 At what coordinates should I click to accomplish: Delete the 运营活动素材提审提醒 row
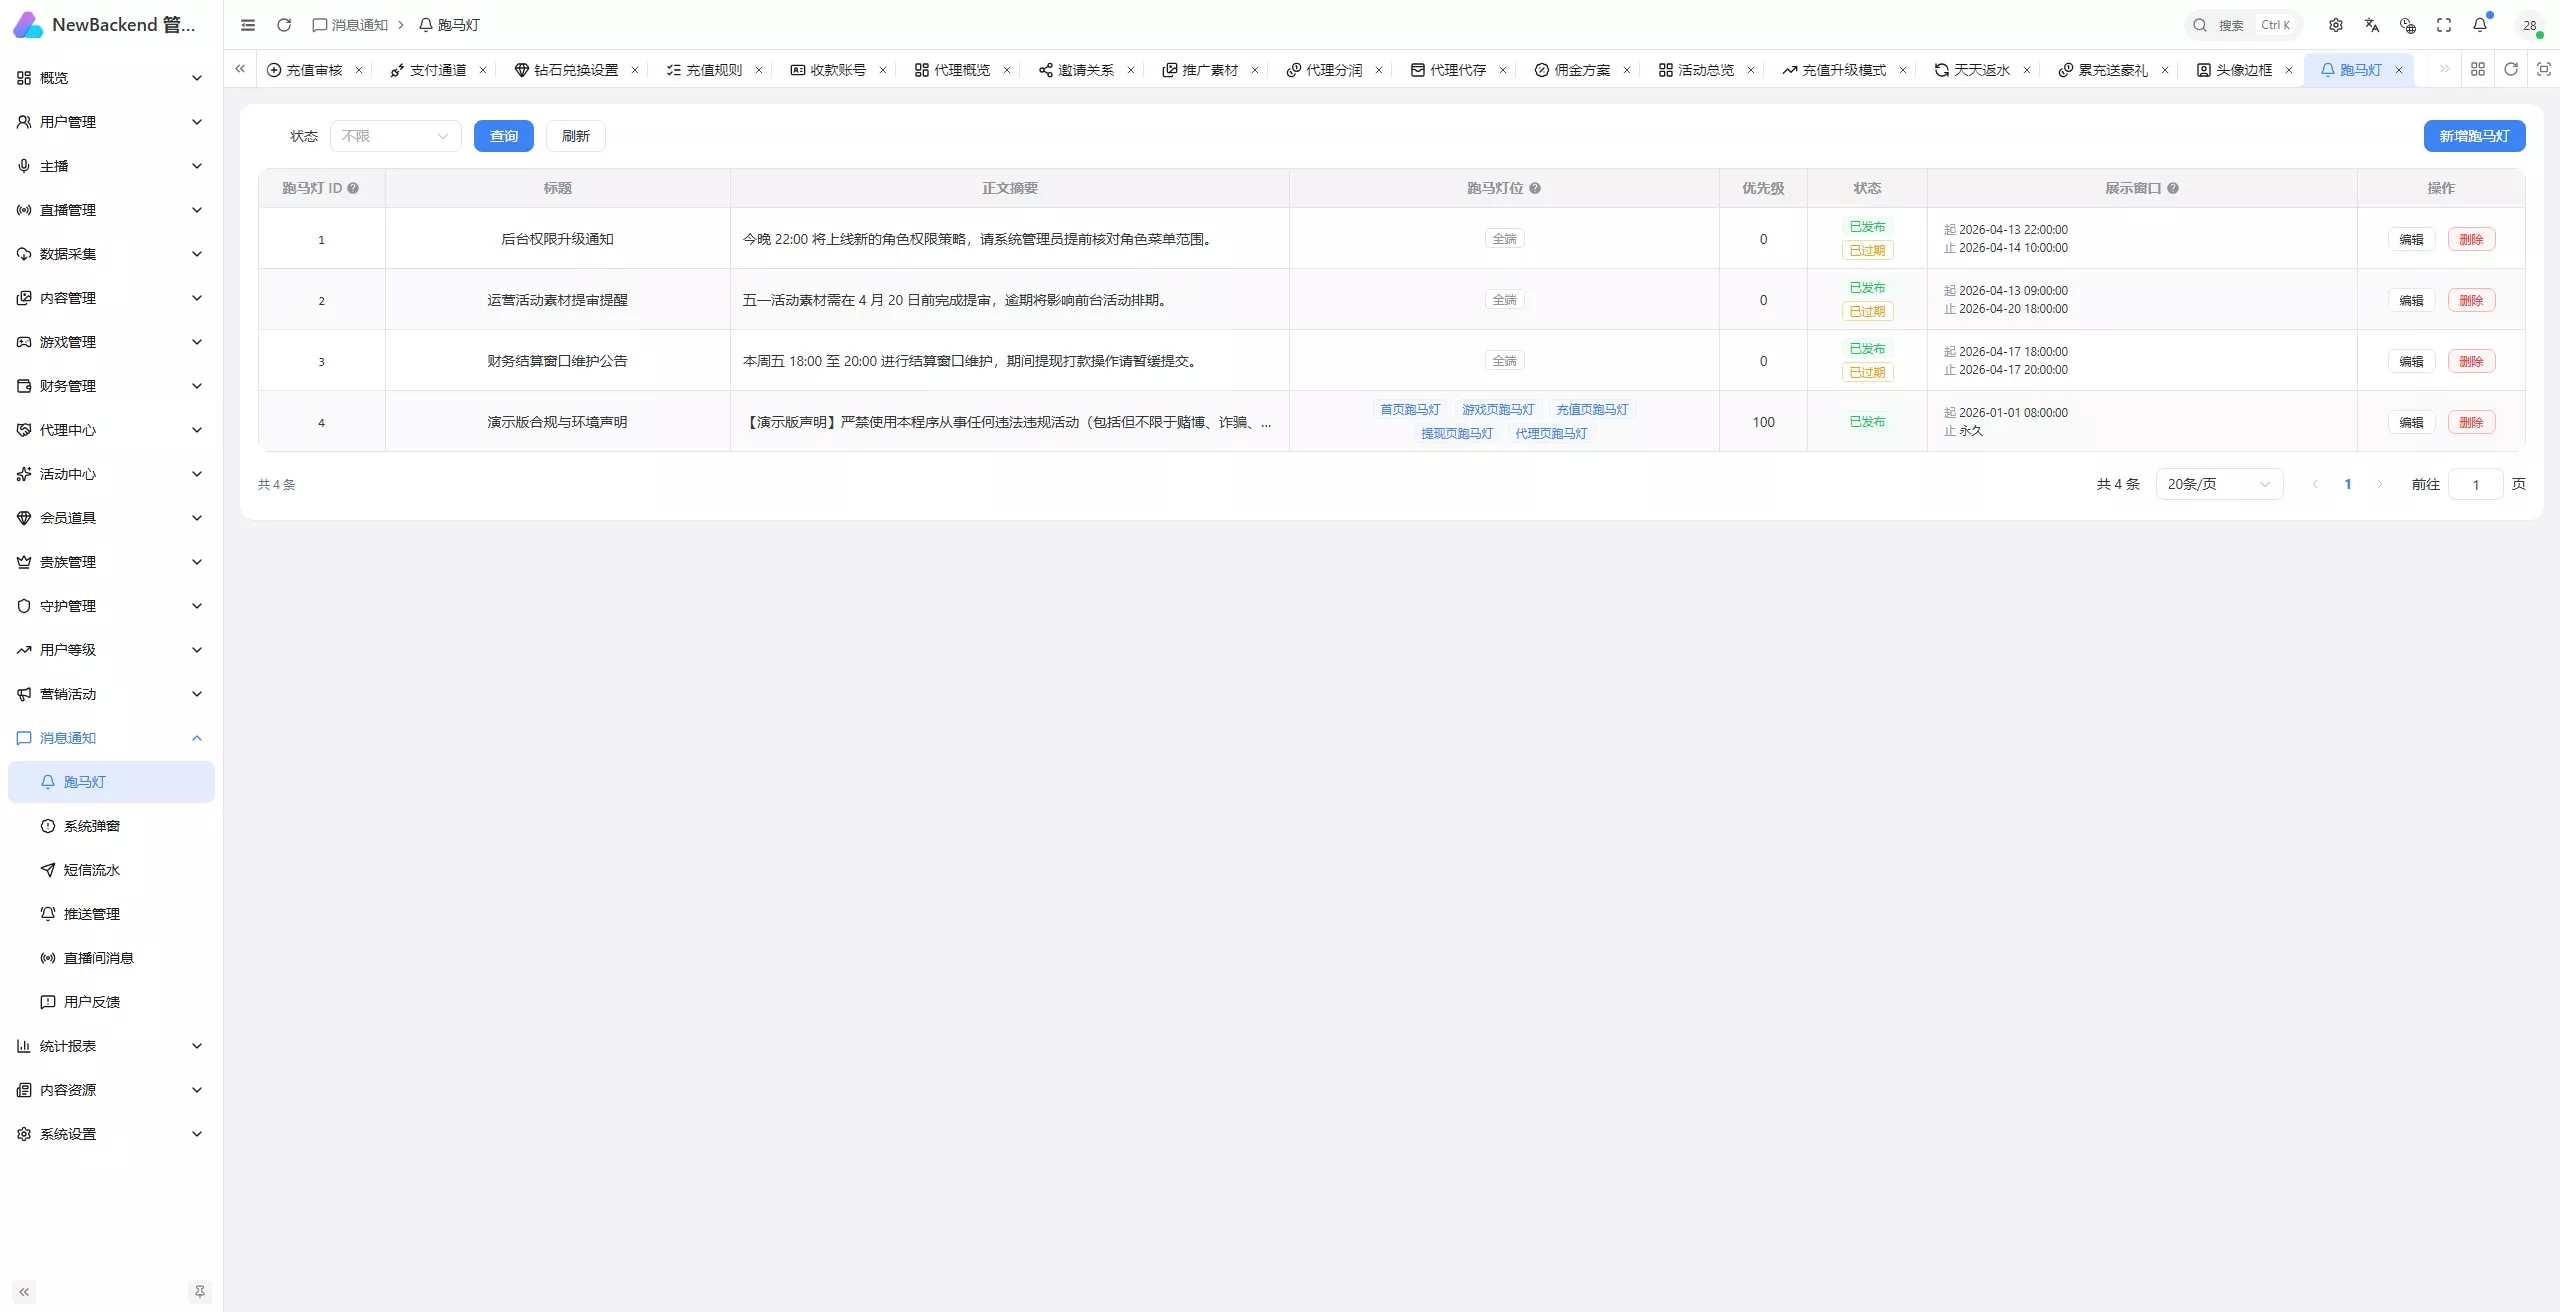pos(2471,301)
